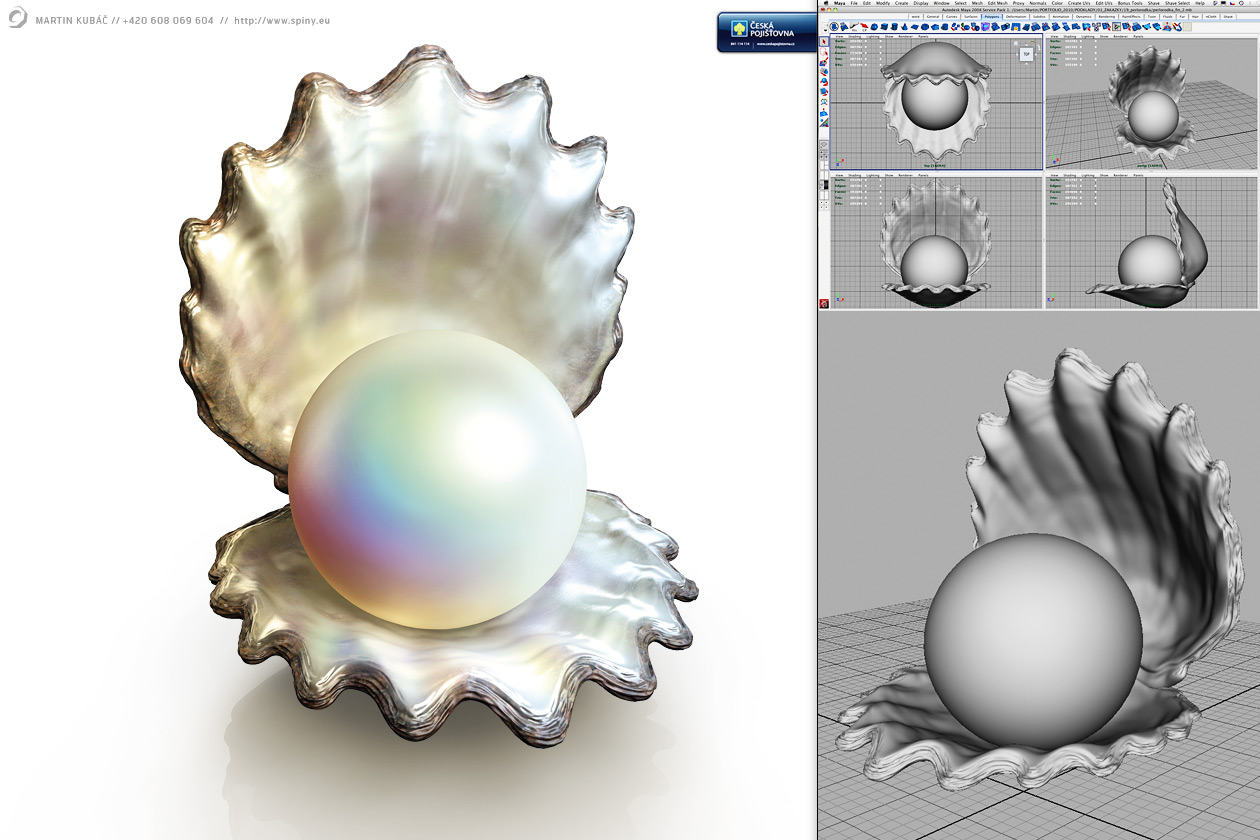Open the persp viewport's Renderer menu
1260x840 pixels.
(x=1121, y=36)
